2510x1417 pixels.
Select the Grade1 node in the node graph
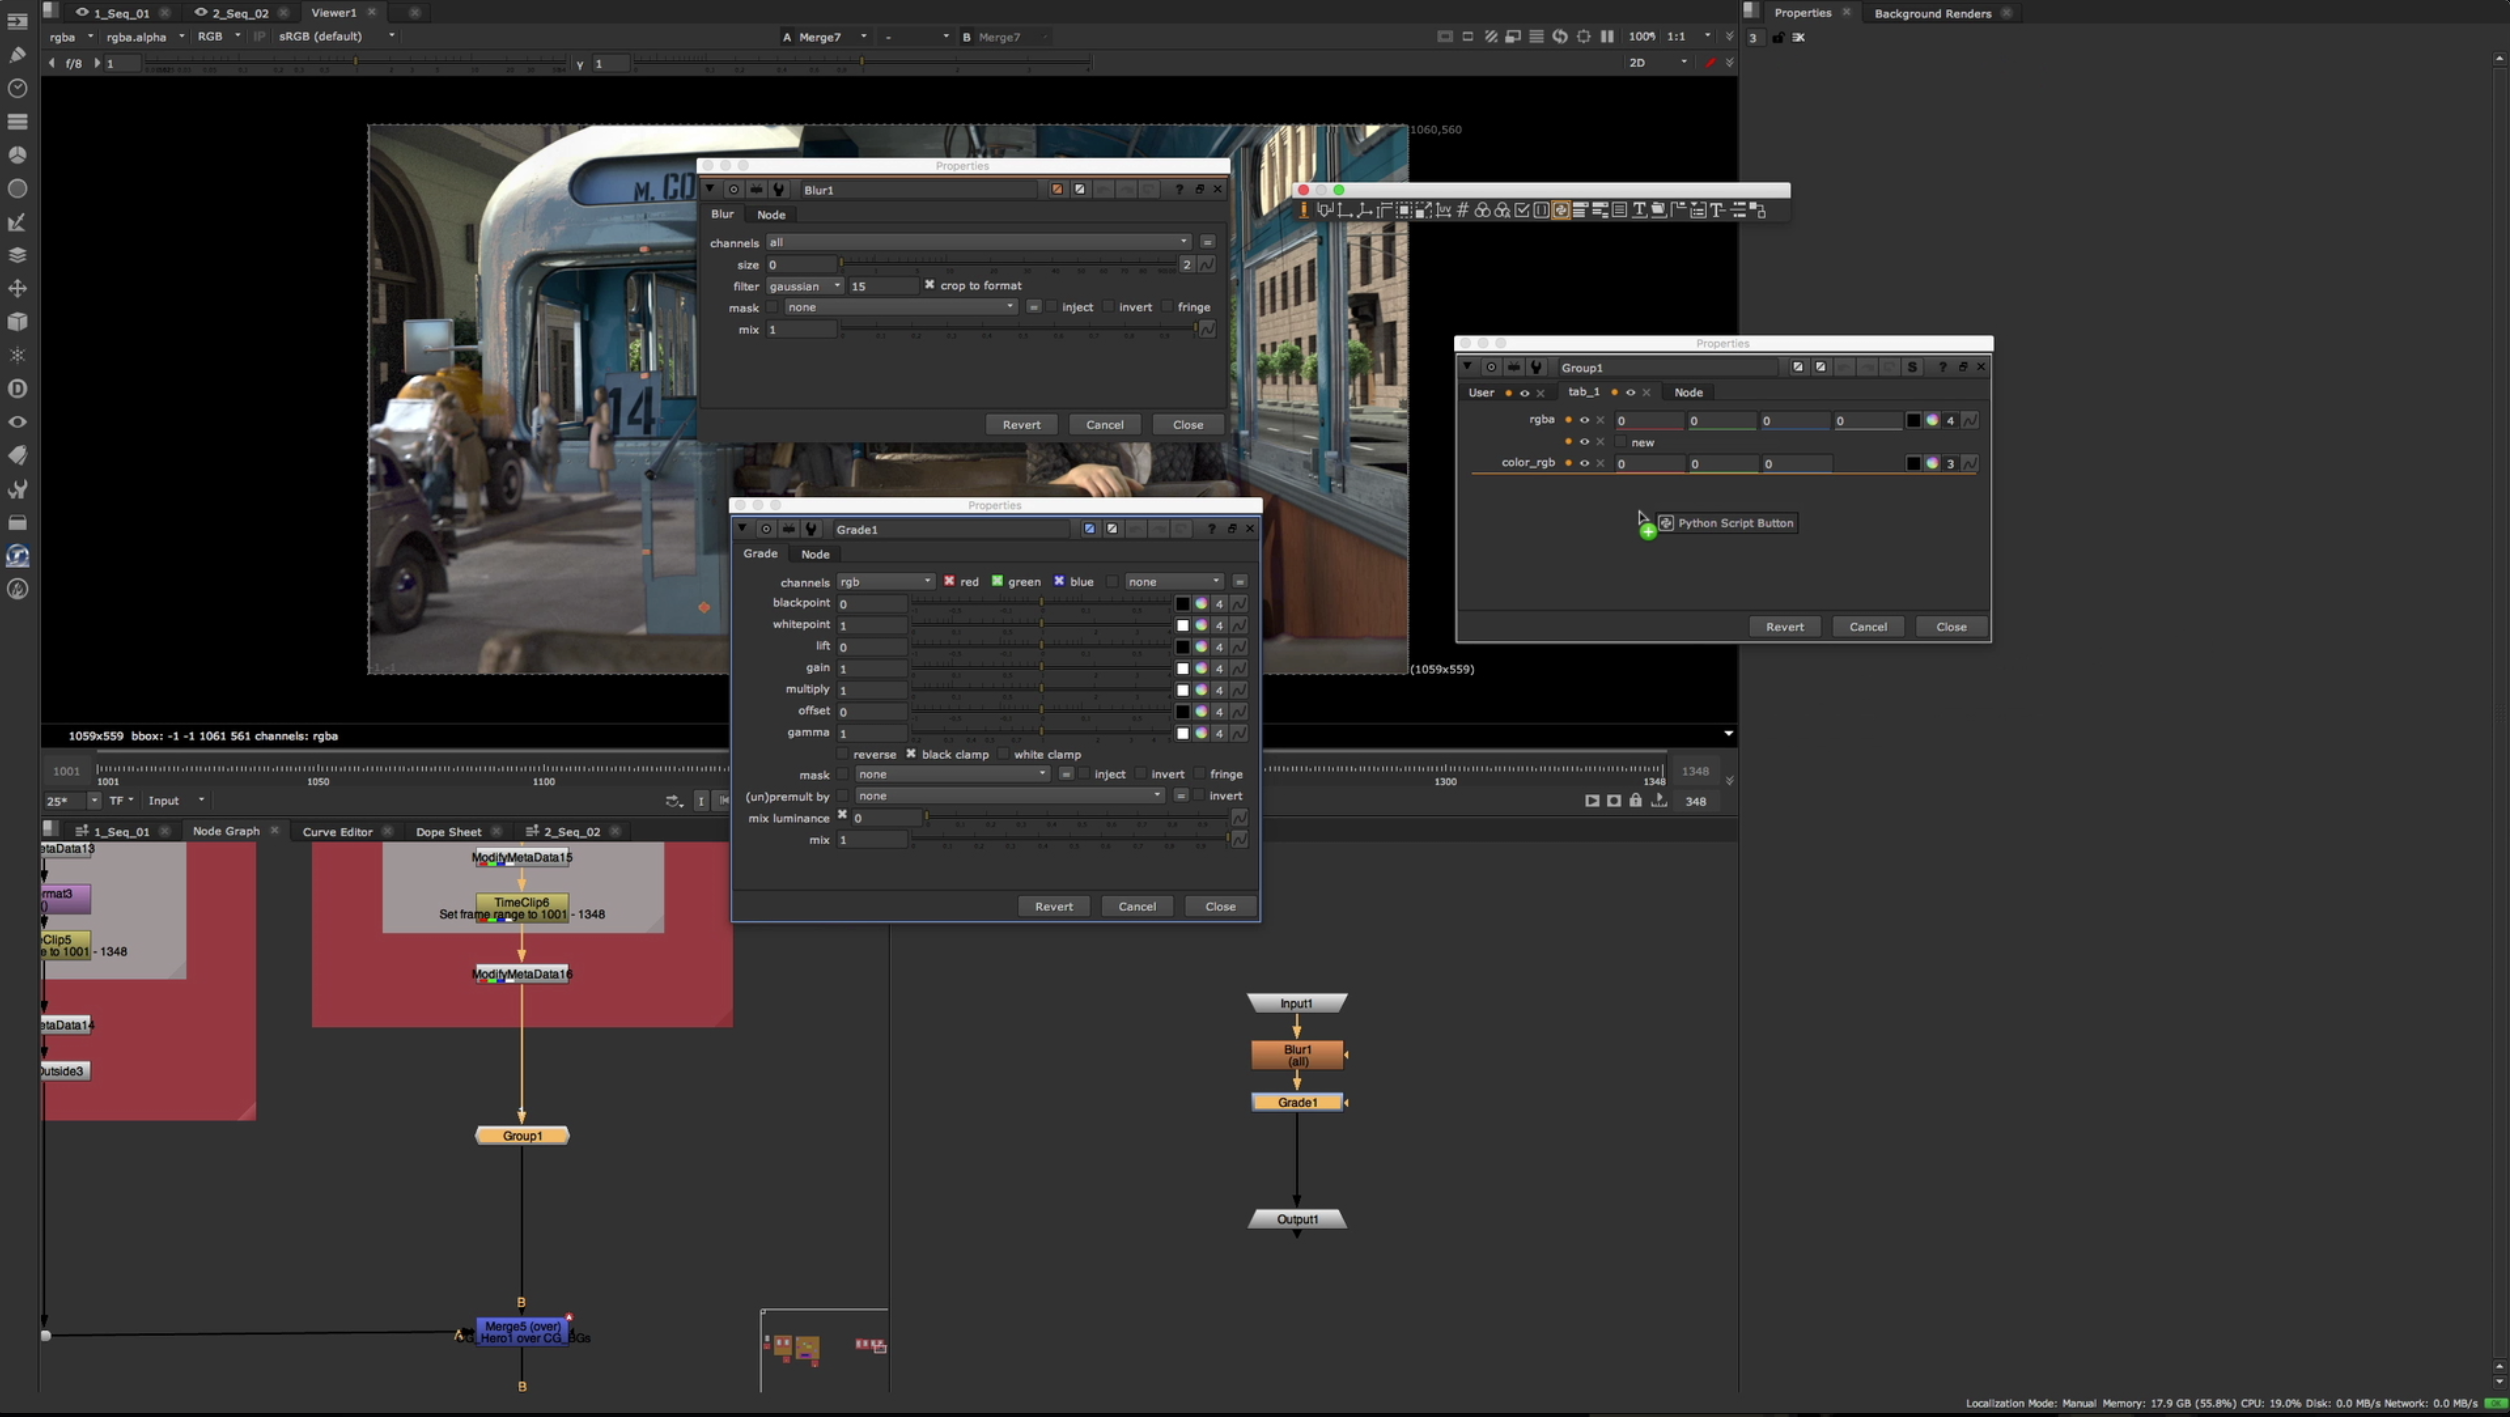[1296, 1102]
